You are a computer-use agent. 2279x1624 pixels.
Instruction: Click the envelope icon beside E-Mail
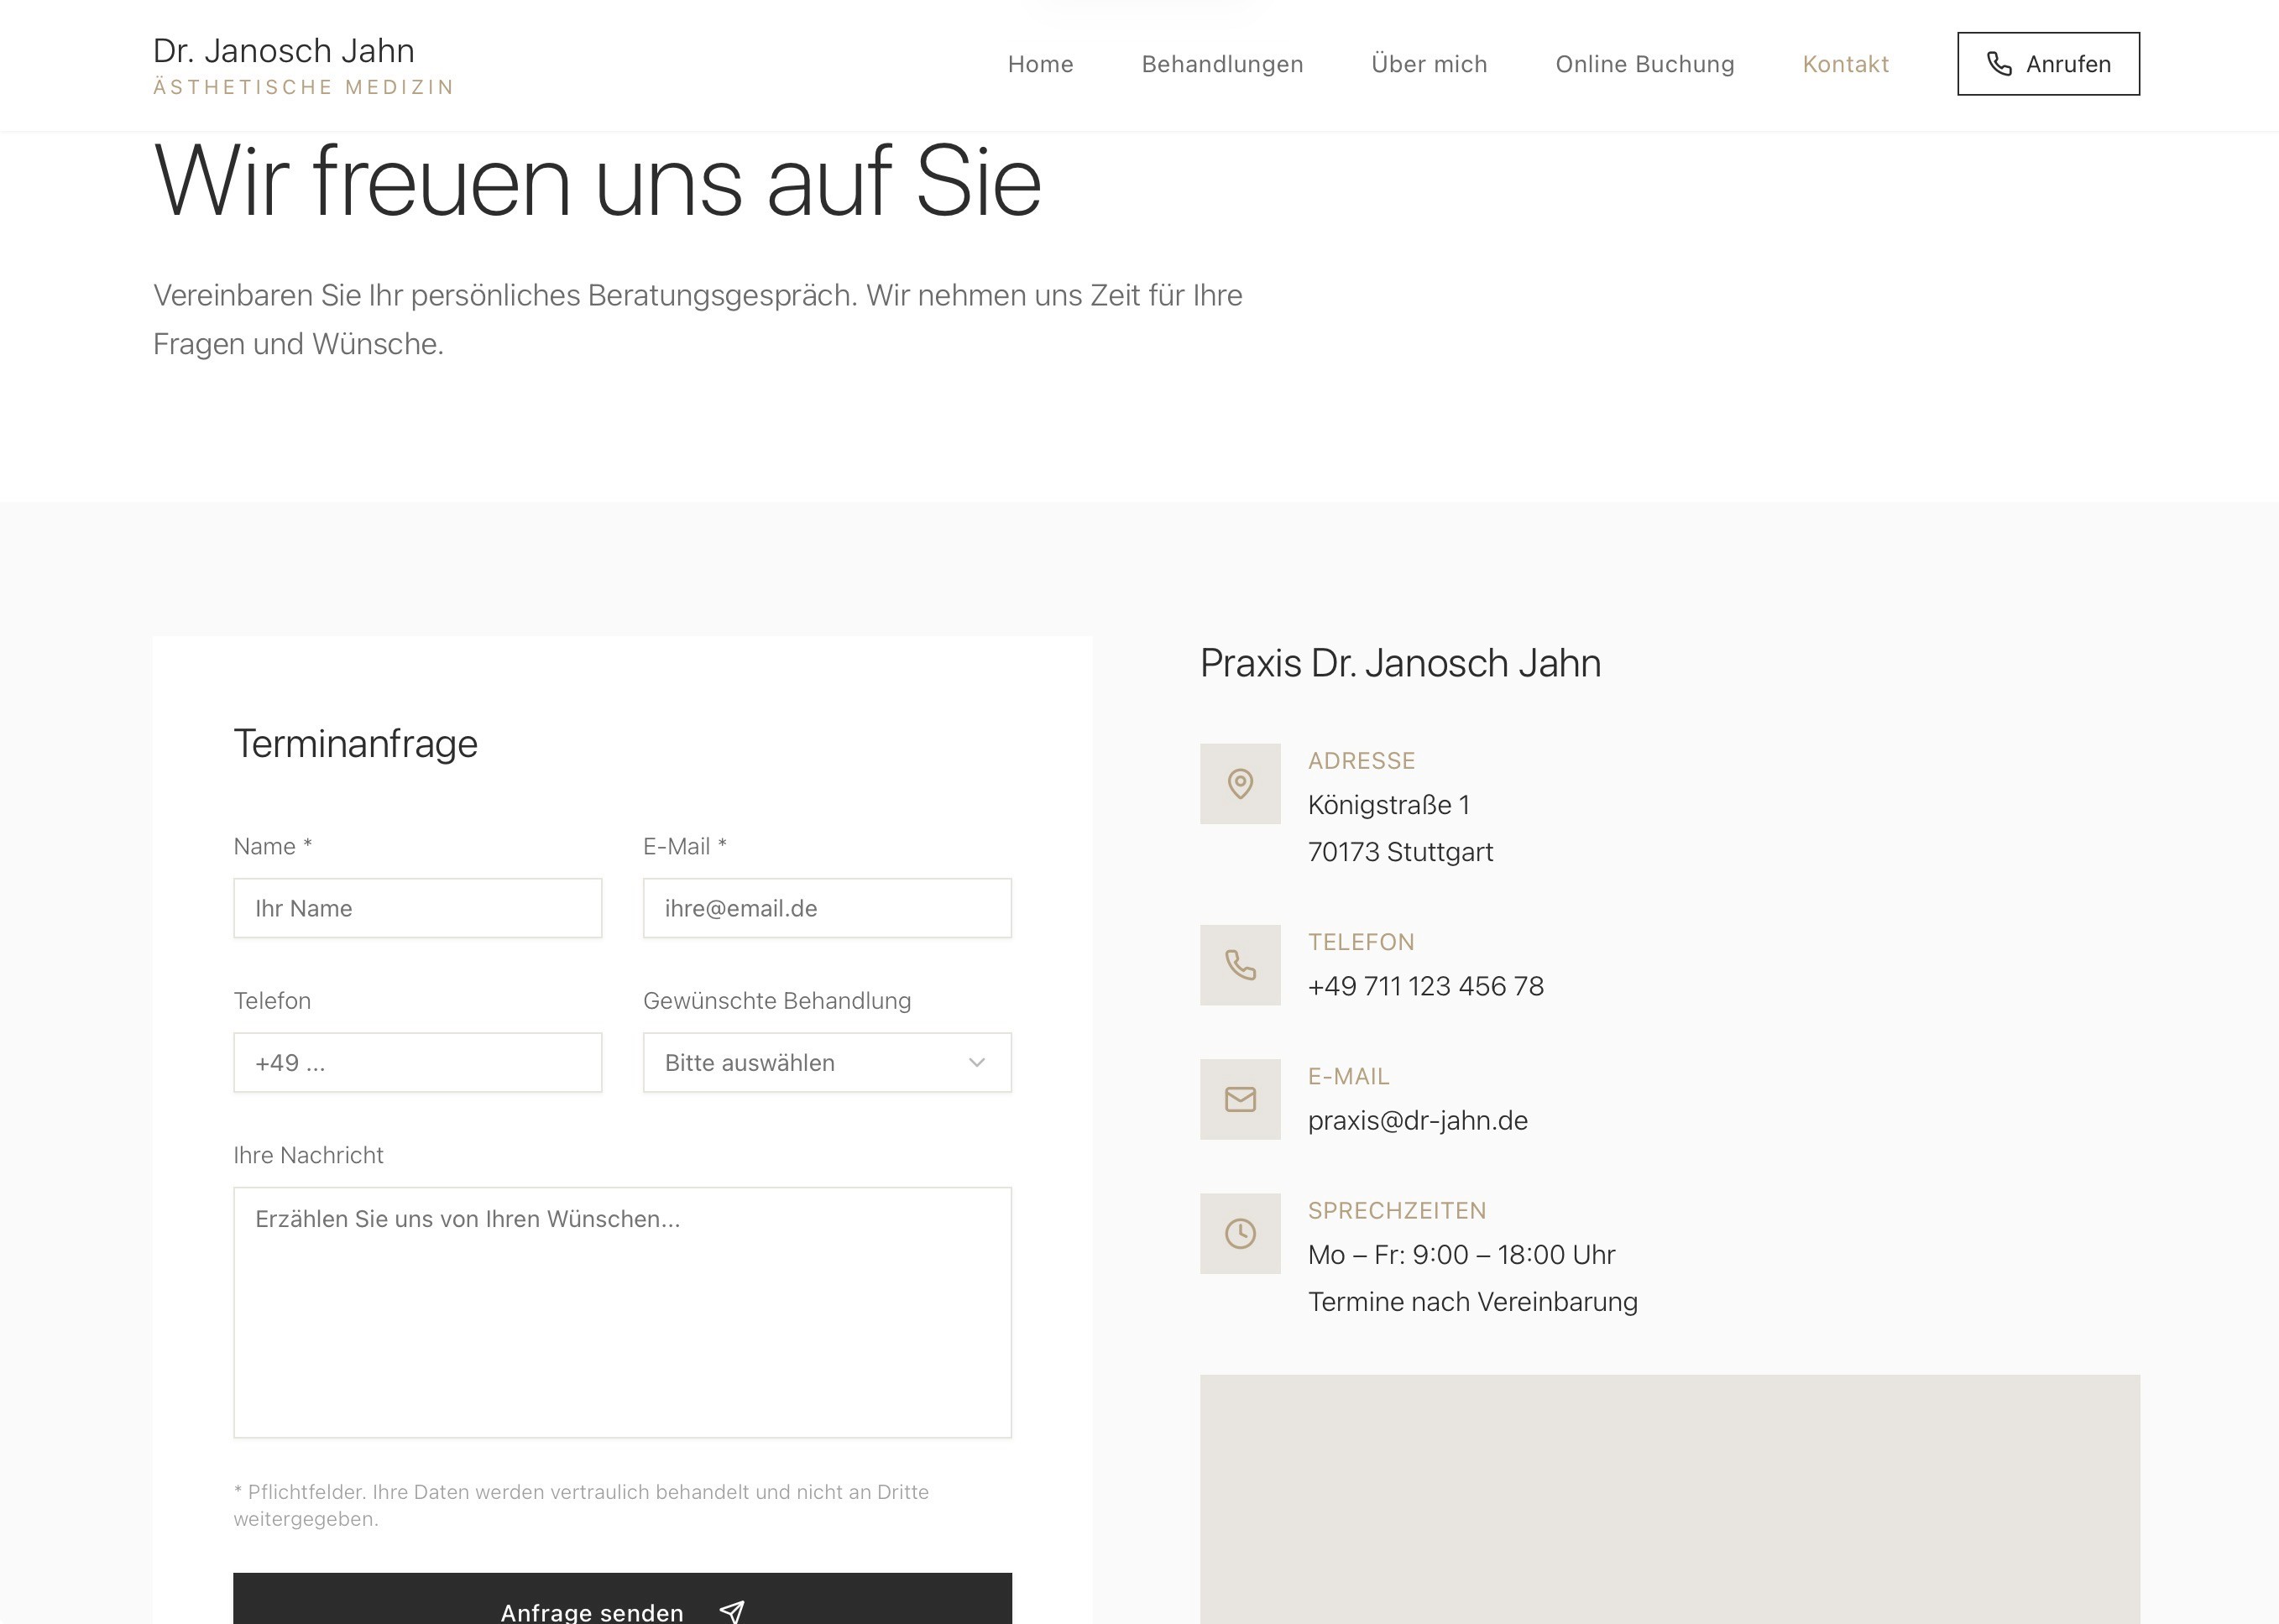(x=1240, y=1099)
